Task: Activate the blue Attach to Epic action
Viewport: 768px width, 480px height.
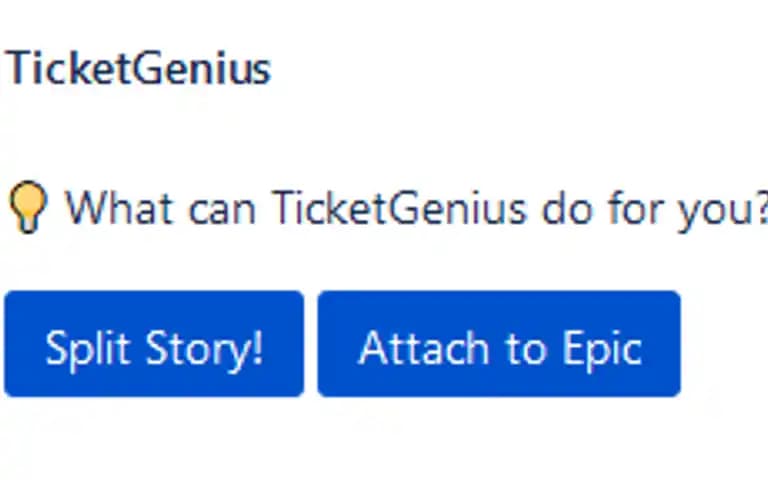Action: (x=499, y=344)
